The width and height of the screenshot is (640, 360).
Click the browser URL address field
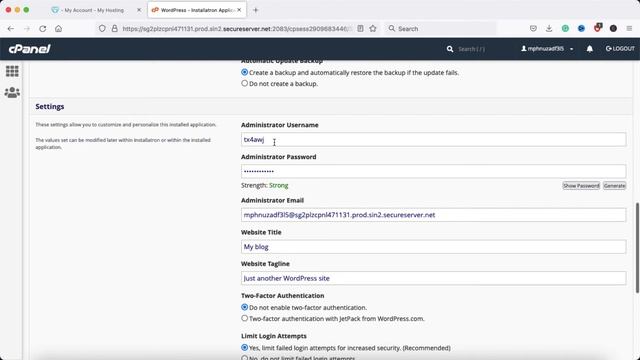237,29
